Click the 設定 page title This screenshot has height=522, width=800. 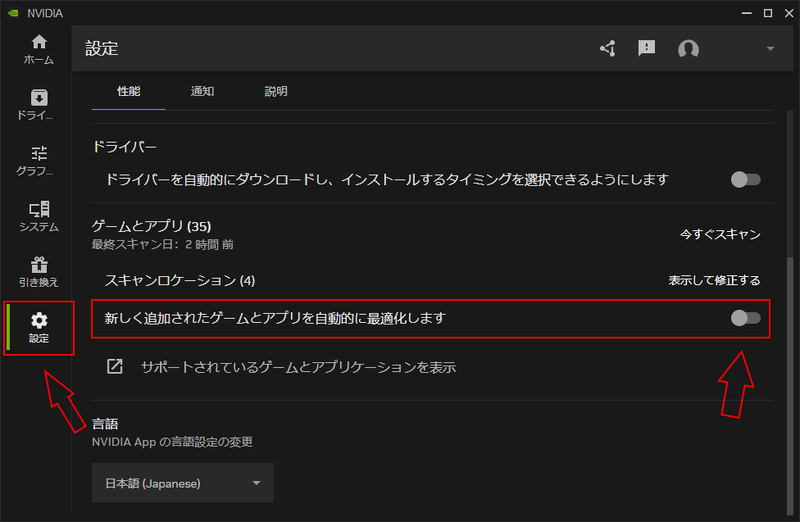point(102,48)
